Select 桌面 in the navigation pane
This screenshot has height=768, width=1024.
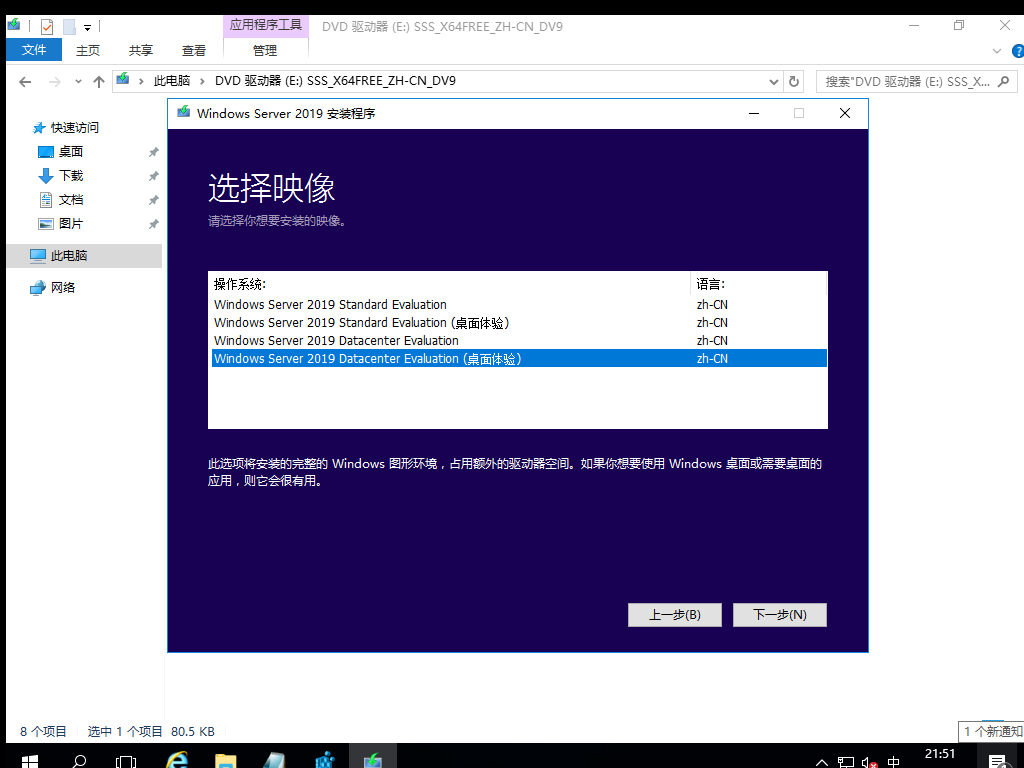tap(71, 151)
